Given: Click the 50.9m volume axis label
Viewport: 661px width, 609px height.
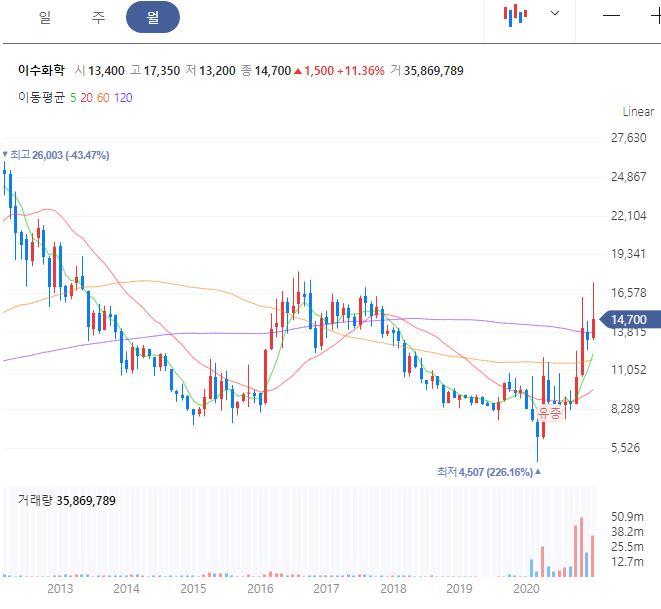Looking at the screenshot, I should (x=627, y=517).
